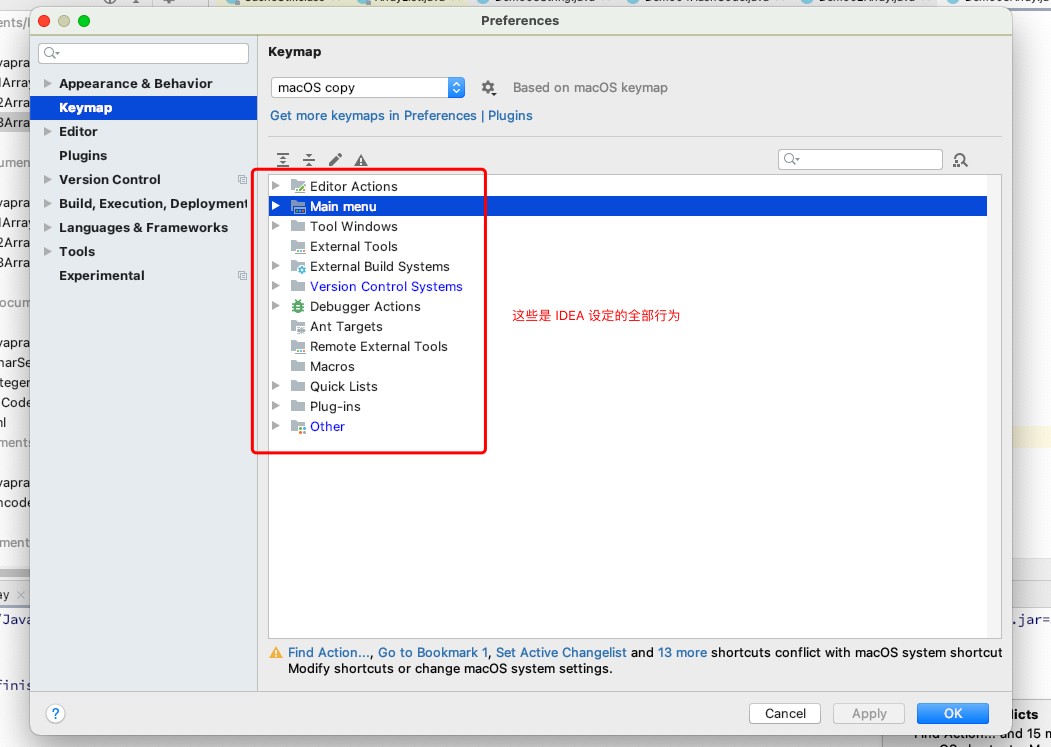Click the External Tools folder icon
The height and width of the screenshot is (747, 1051).
tap(298, 246)
